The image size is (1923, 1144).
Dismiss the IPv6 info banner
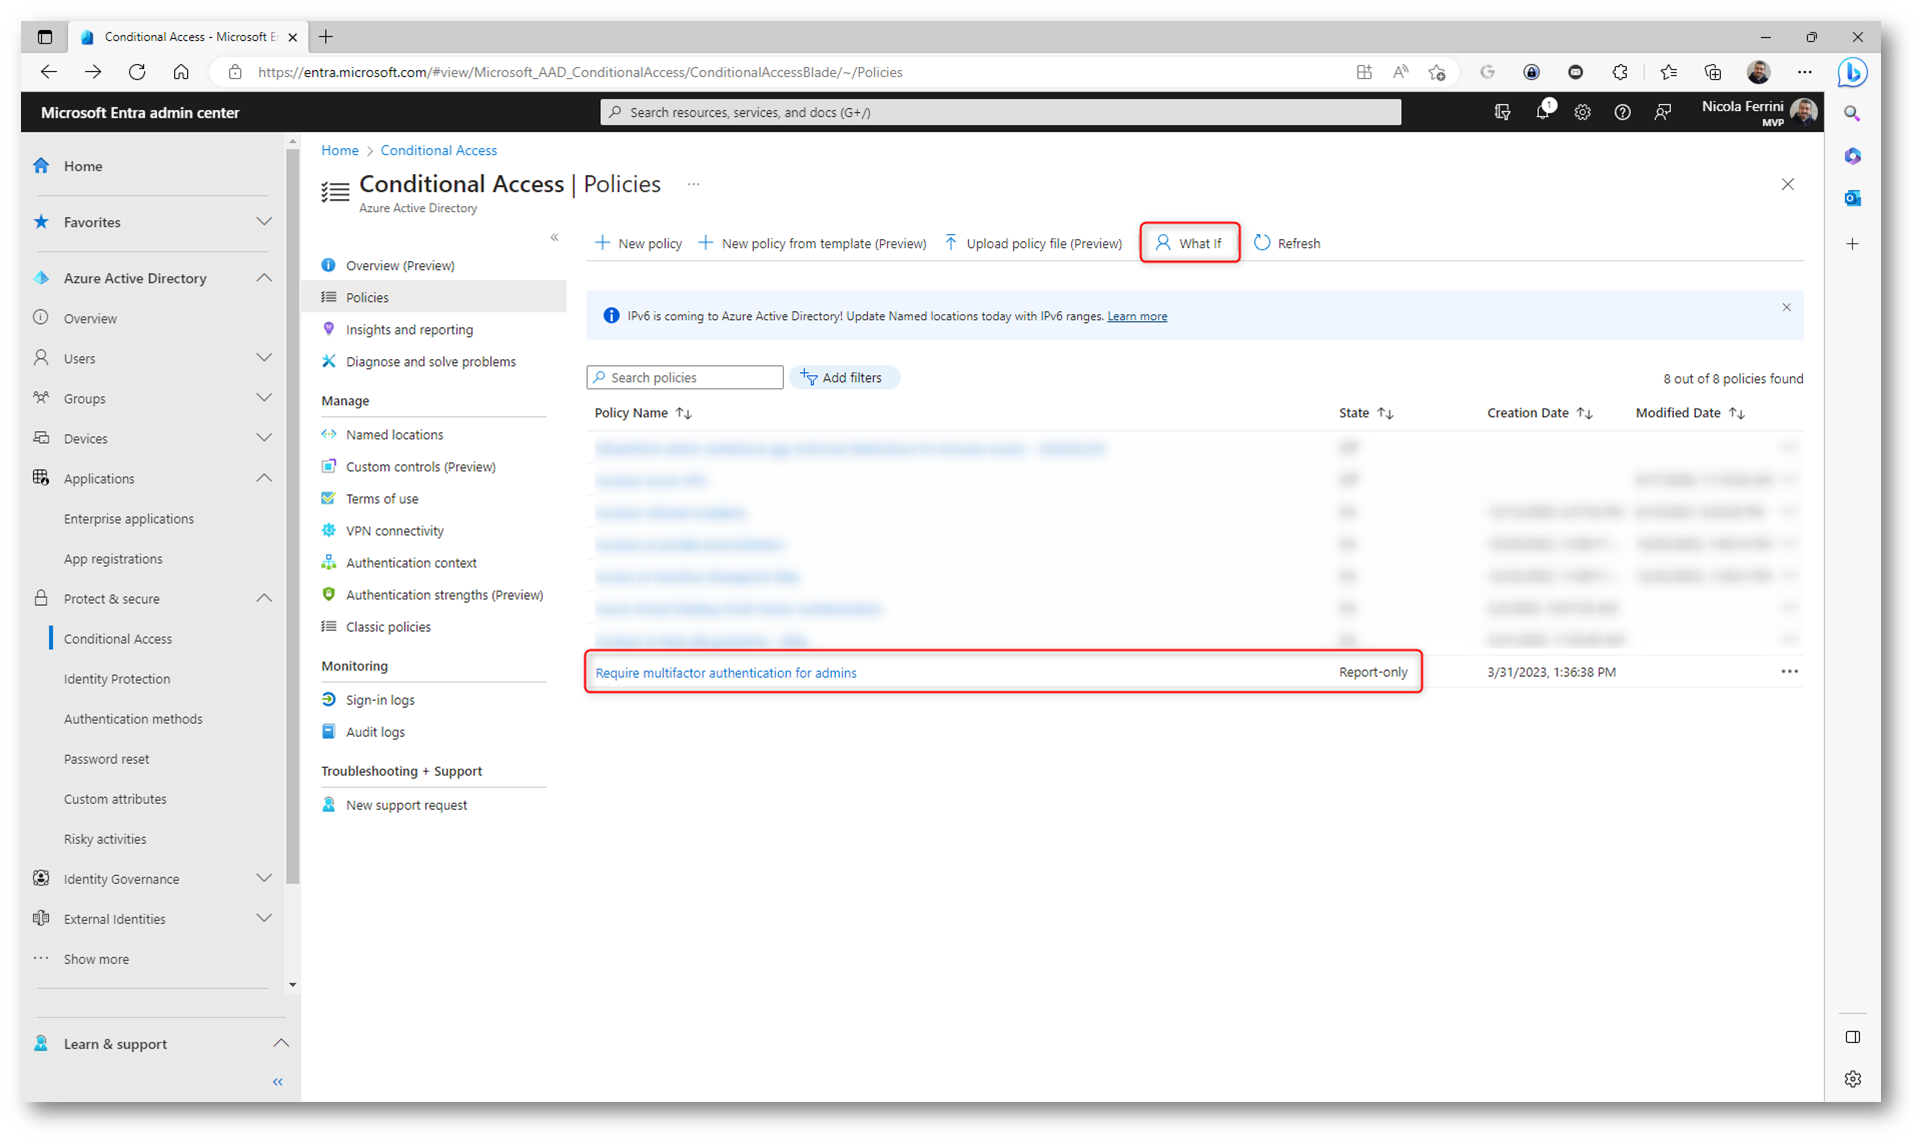pyautogui.click(x=1786, y=308)
